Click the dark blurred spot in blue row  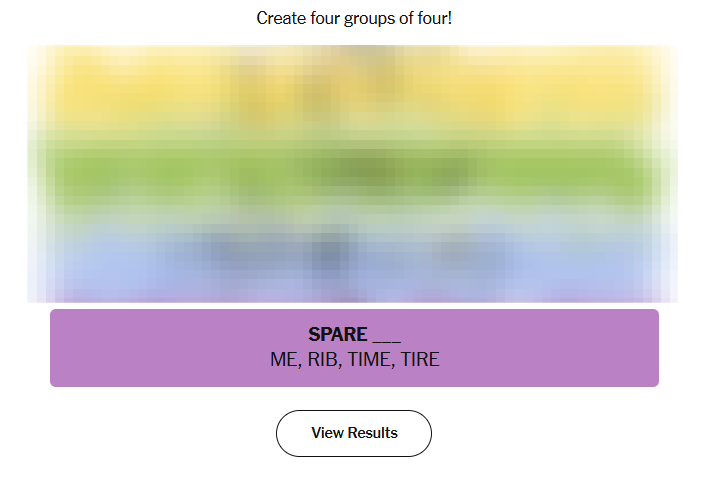tap(325, 256)
